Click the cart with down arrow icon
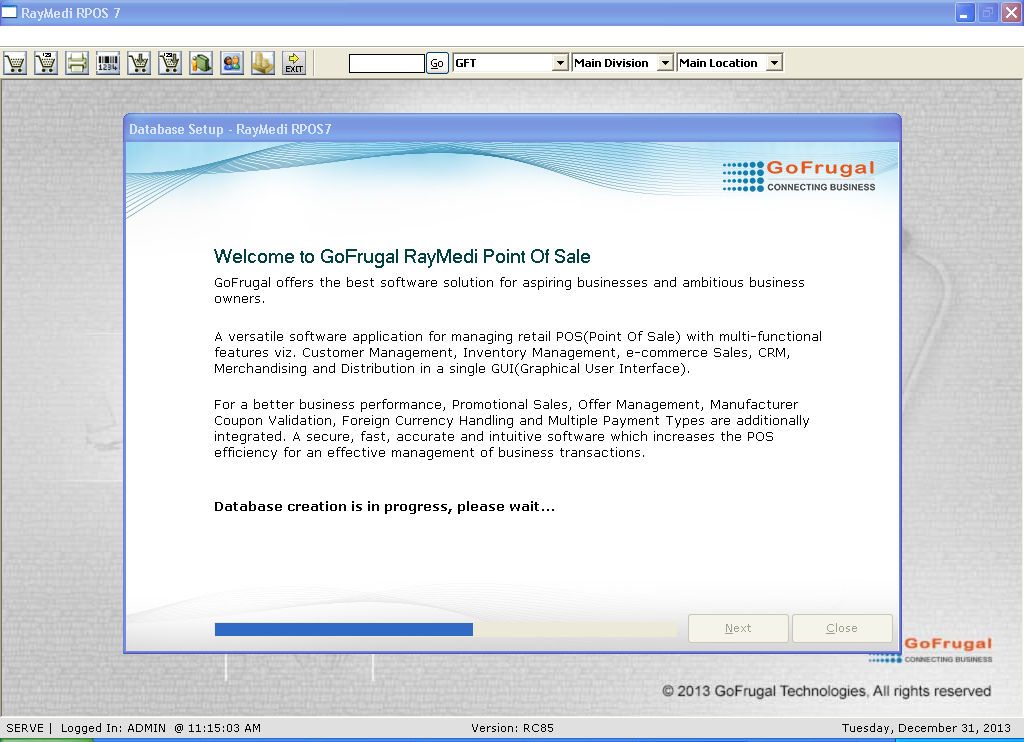 click(139, 63)
